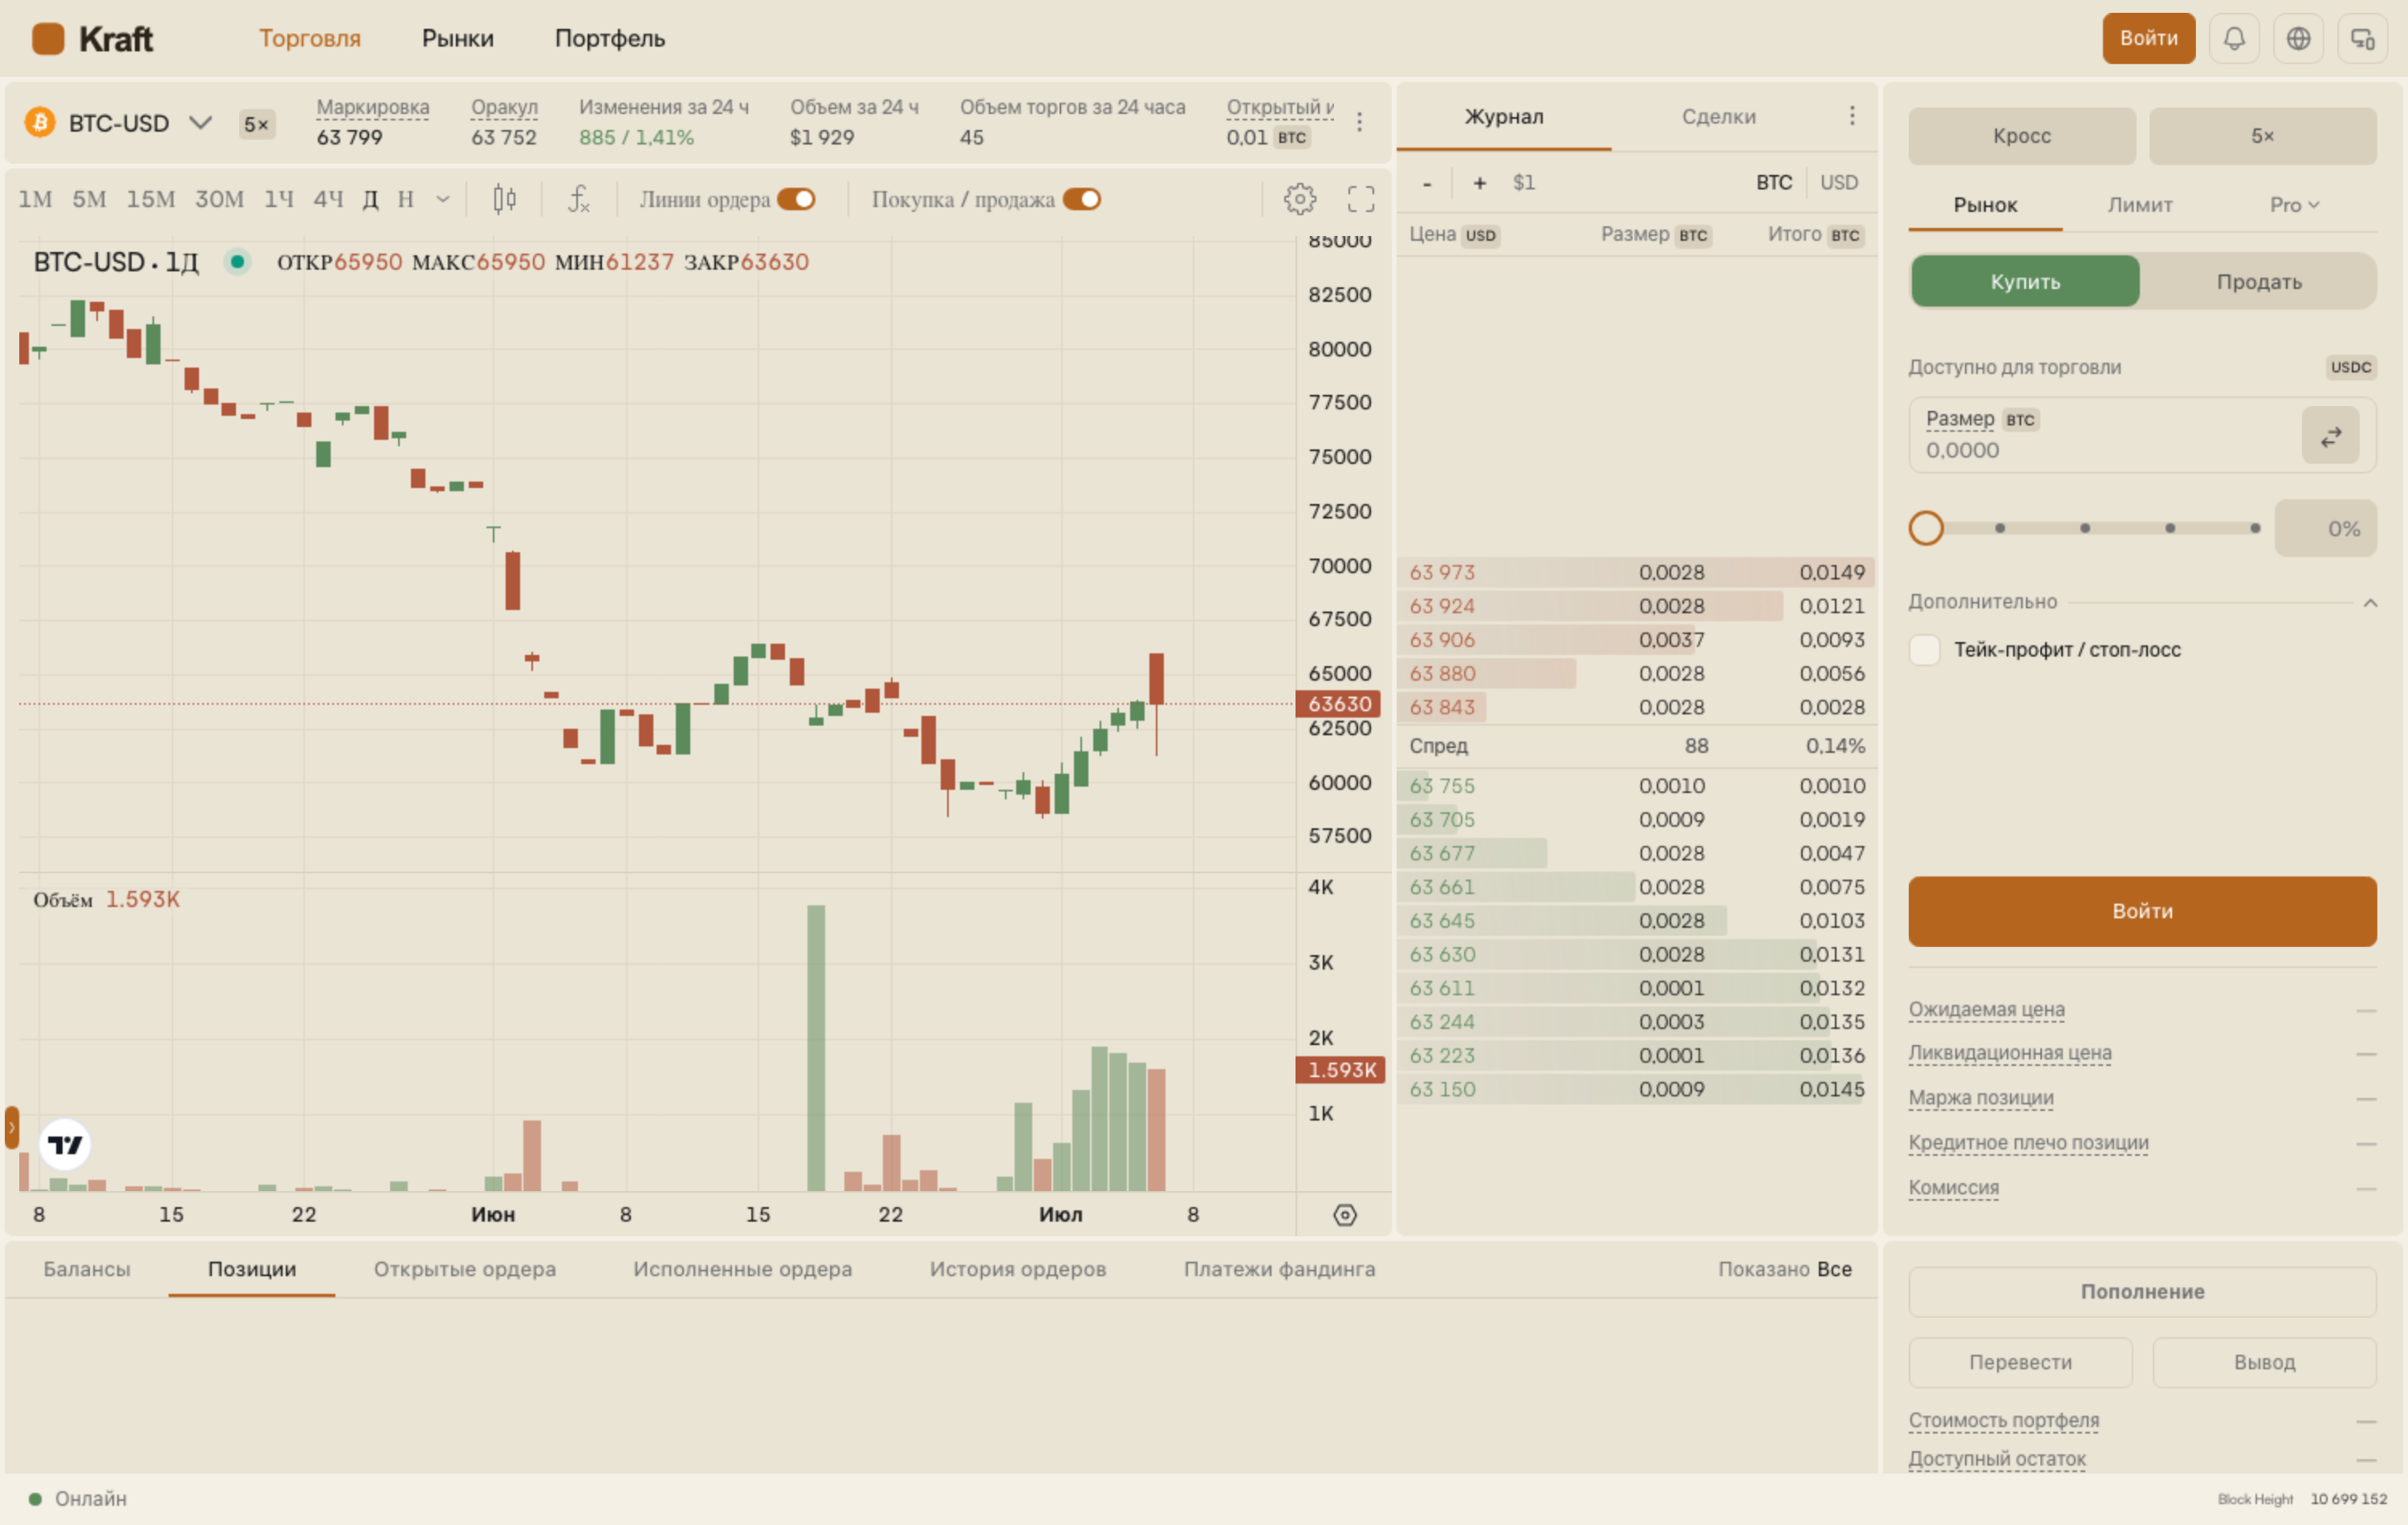Open the Order History tab
This screenshot has height=1525, width=2408.
(x=1017, y=1270)
